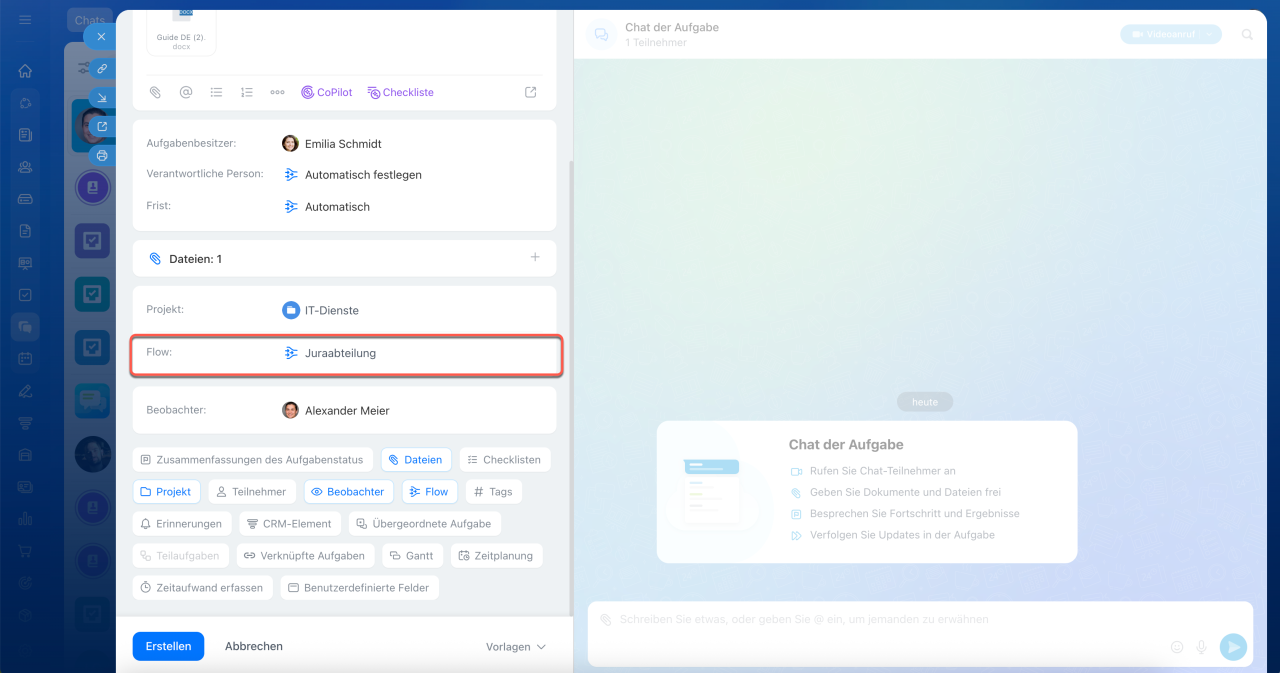1280x673 pixels.
Task: Search in the task chat
Action: [x=1247, y=34]
